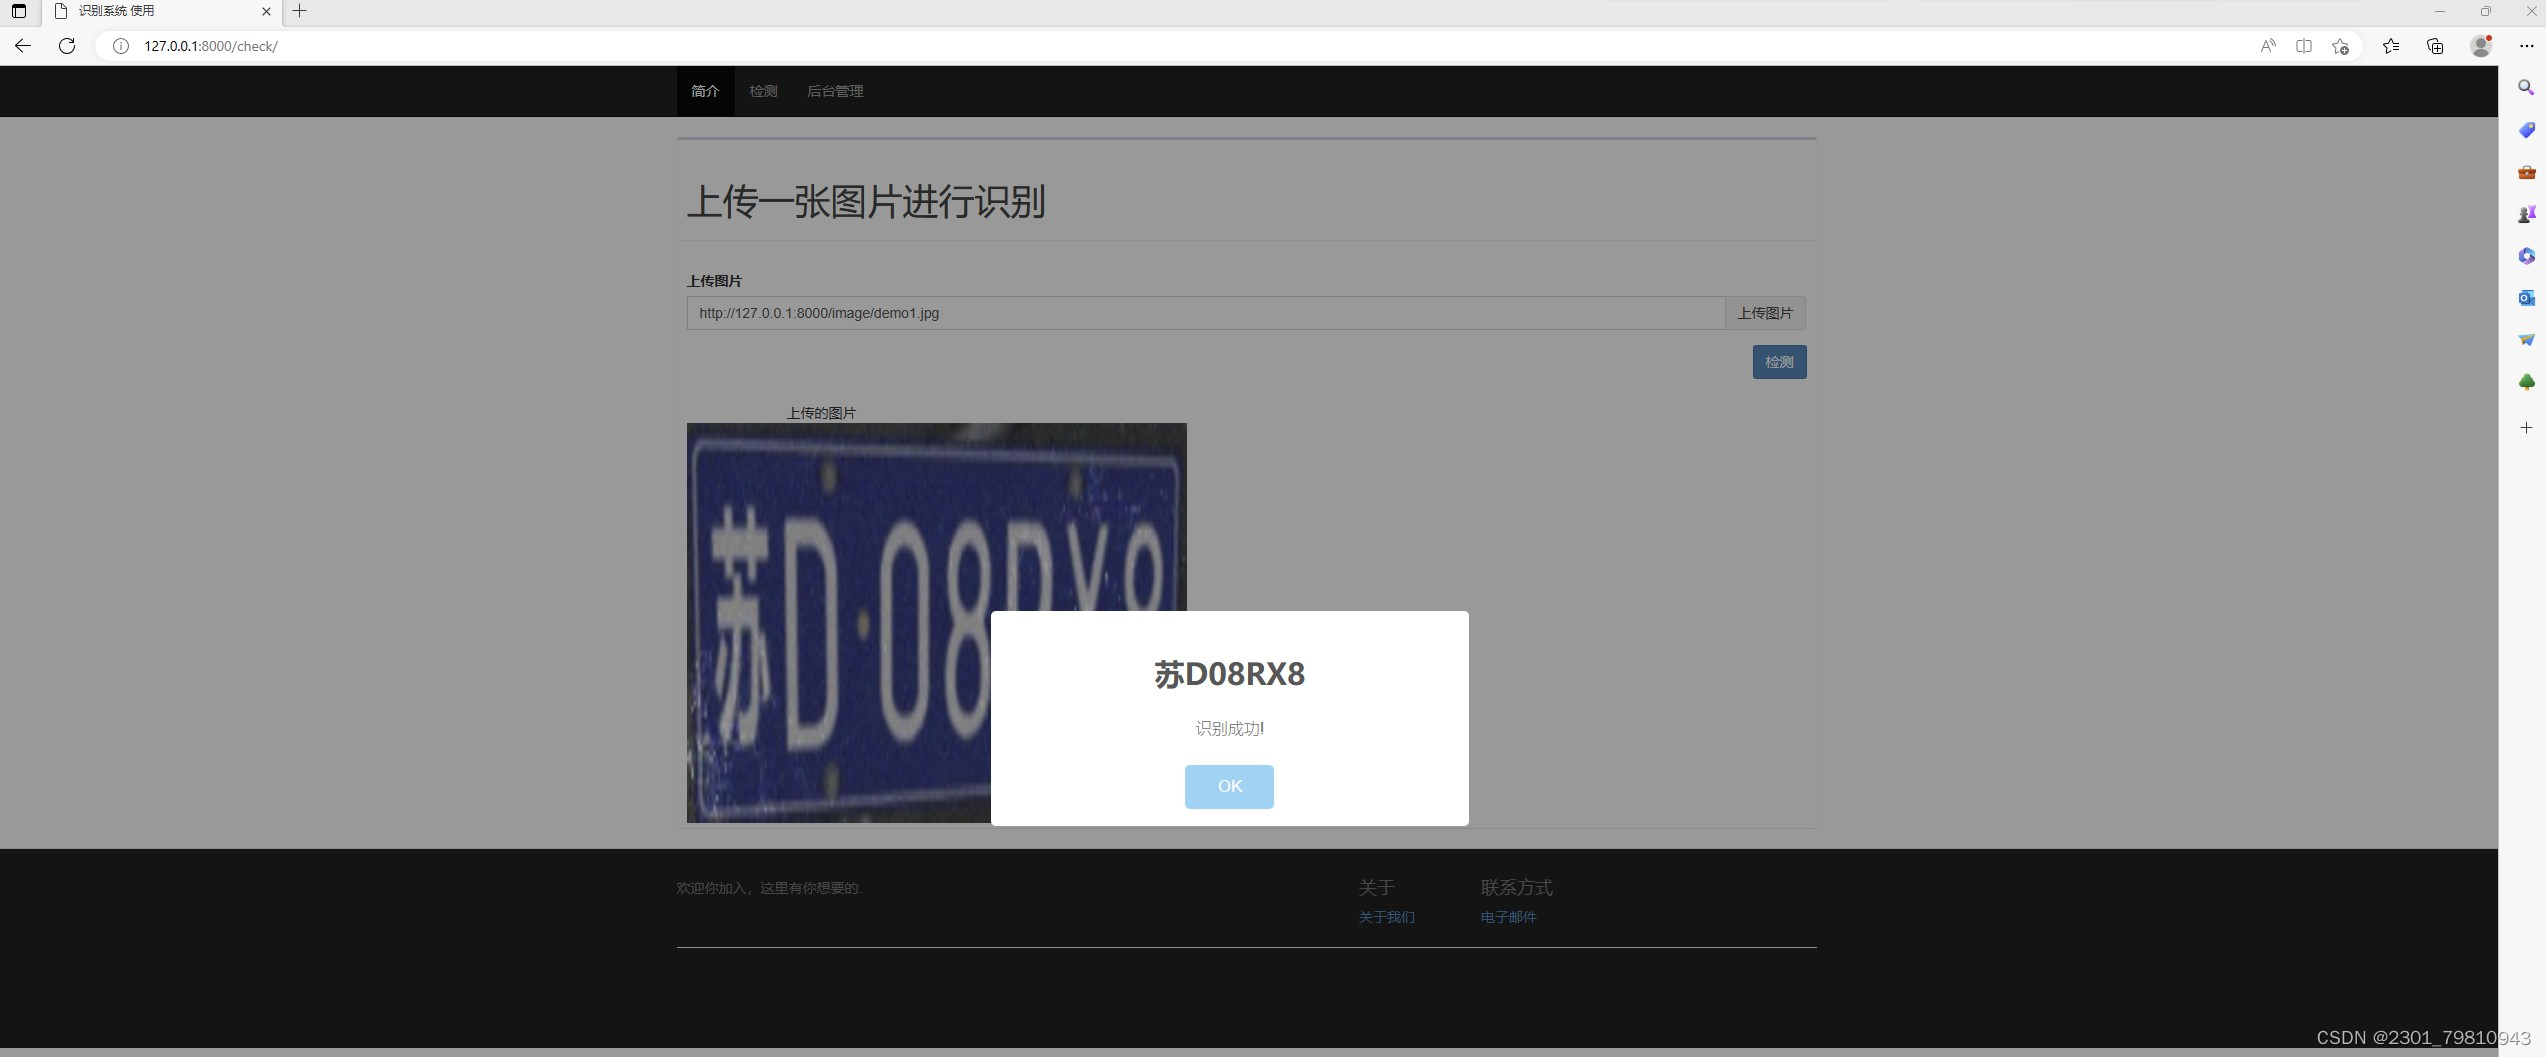2546x1057 pixels.
Task: Activate the Read aloud icon
Action: coord(2268,46)
